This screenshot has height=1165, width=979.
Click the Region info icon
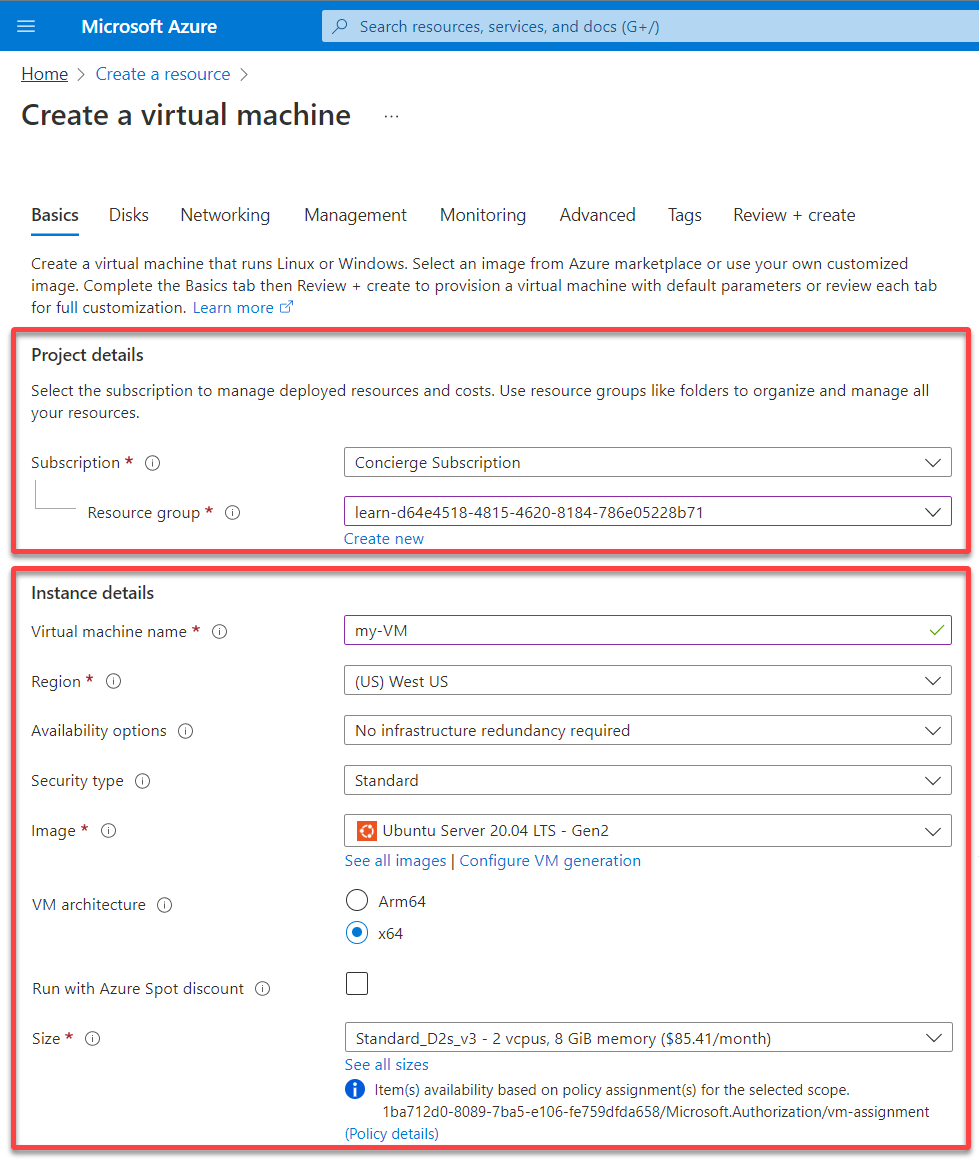click(x=113, y=681)
